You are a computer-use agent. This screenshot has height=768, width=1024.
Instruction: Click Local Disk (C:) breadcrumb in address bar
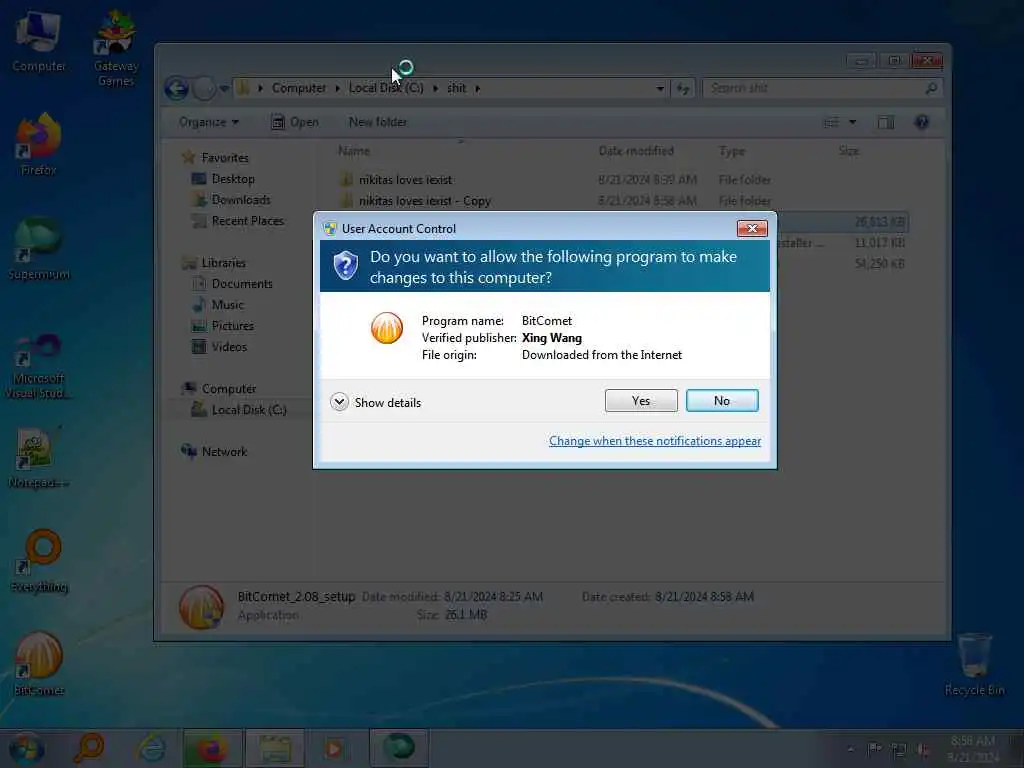tap(386, 88)
